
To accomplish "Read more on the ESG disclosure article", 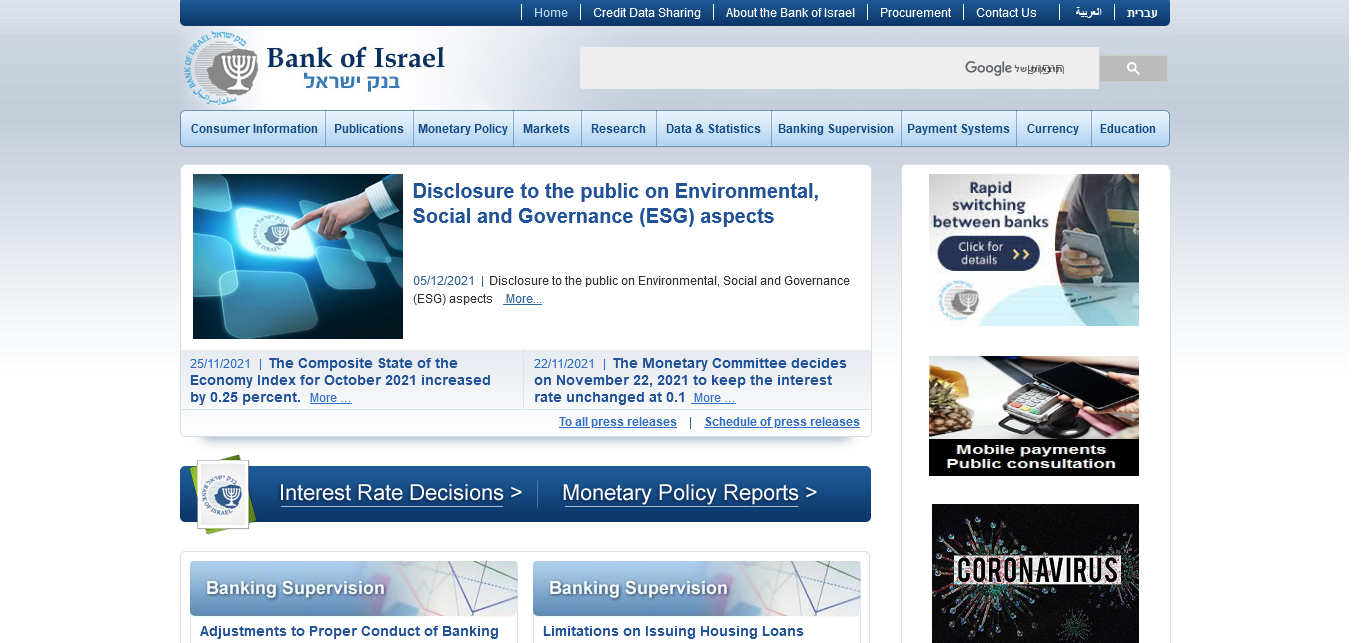I will coord(523,299).
